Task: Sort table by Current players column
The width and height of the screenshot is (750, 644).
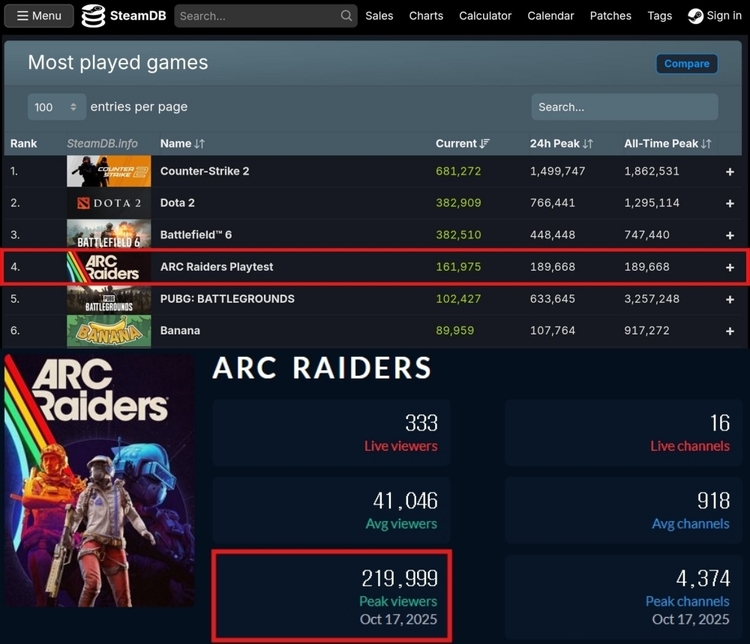Action: 485,144
